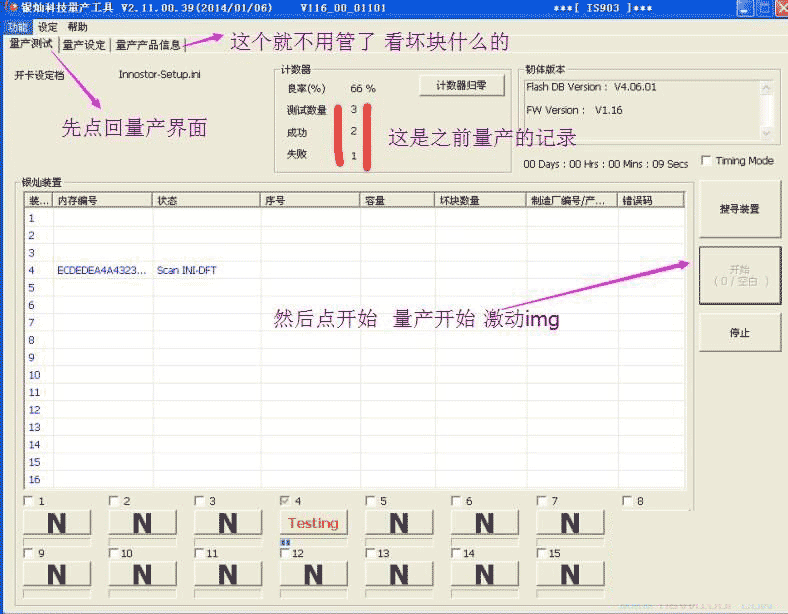Viewport: 788px width, 614px height.
Task: Click port 11 N status button
Action: (228, 574)
